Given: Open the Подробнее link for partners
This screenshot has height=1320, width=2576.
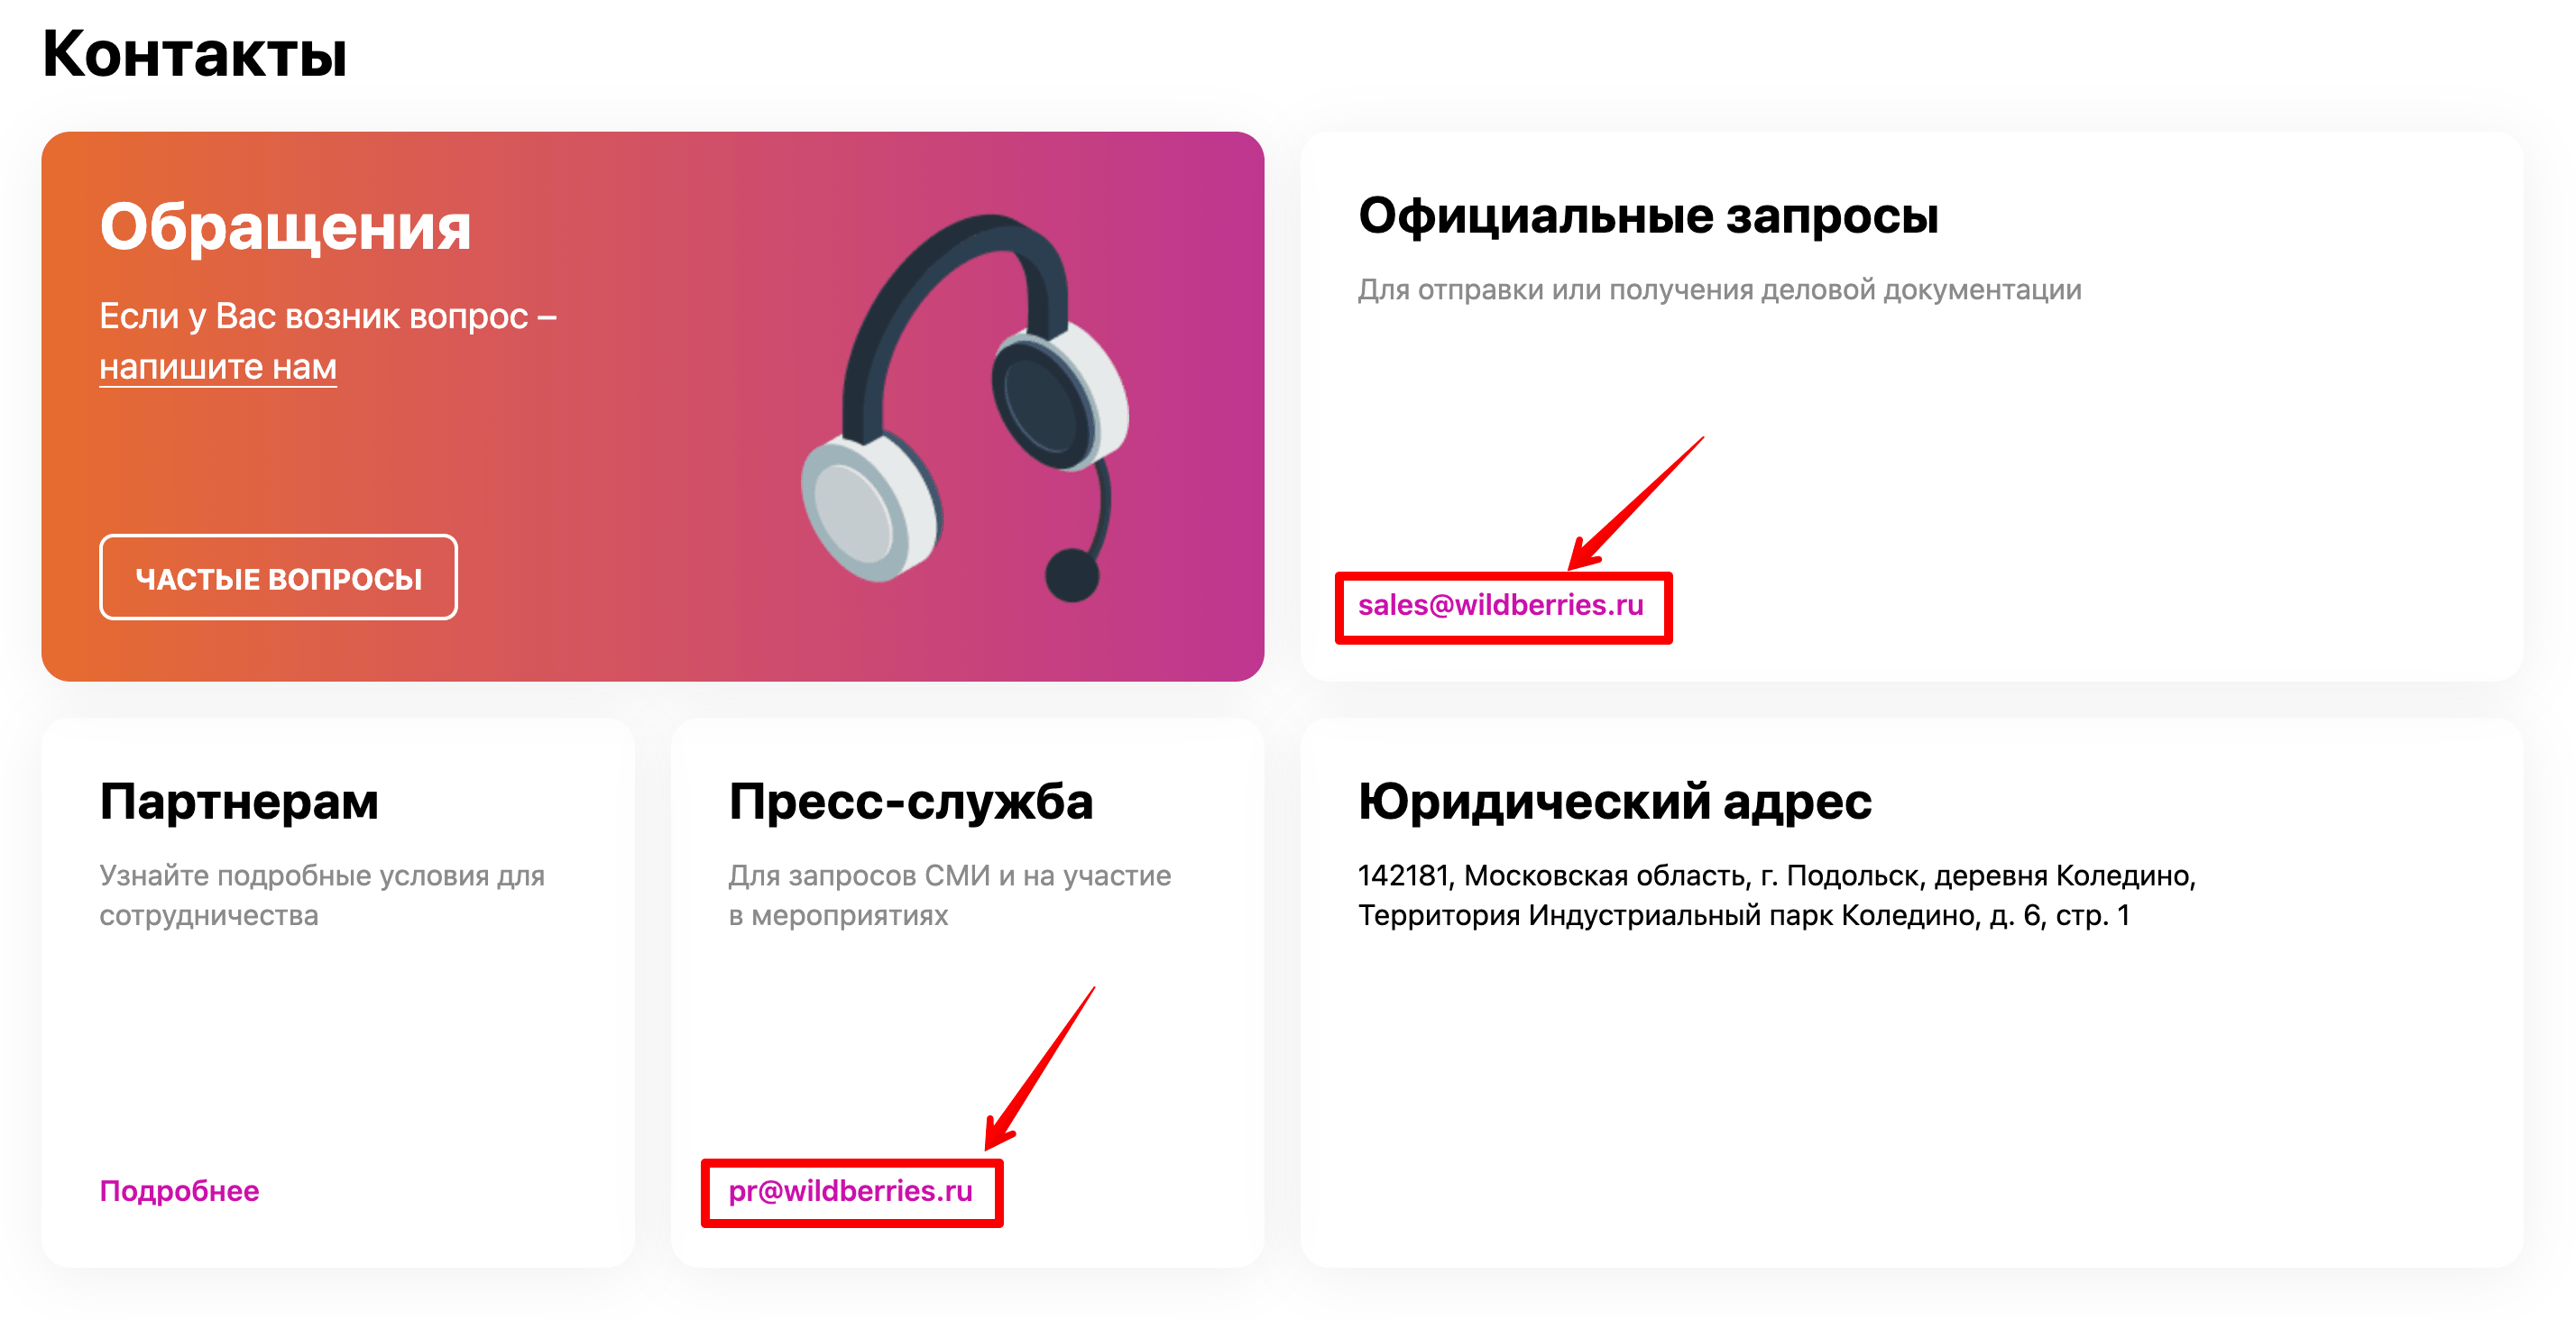Looking at the screenshot, I should (x=179, y=1191).
